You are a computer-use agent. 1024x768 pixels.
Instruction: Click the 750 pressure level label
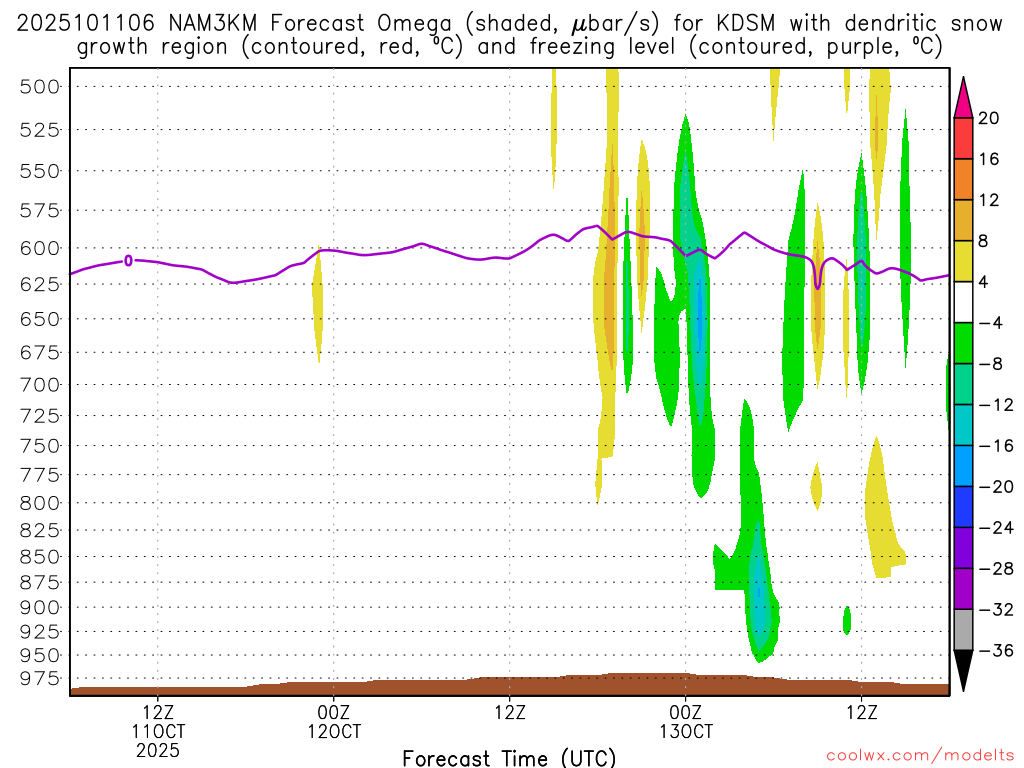[x=40, y=446]
